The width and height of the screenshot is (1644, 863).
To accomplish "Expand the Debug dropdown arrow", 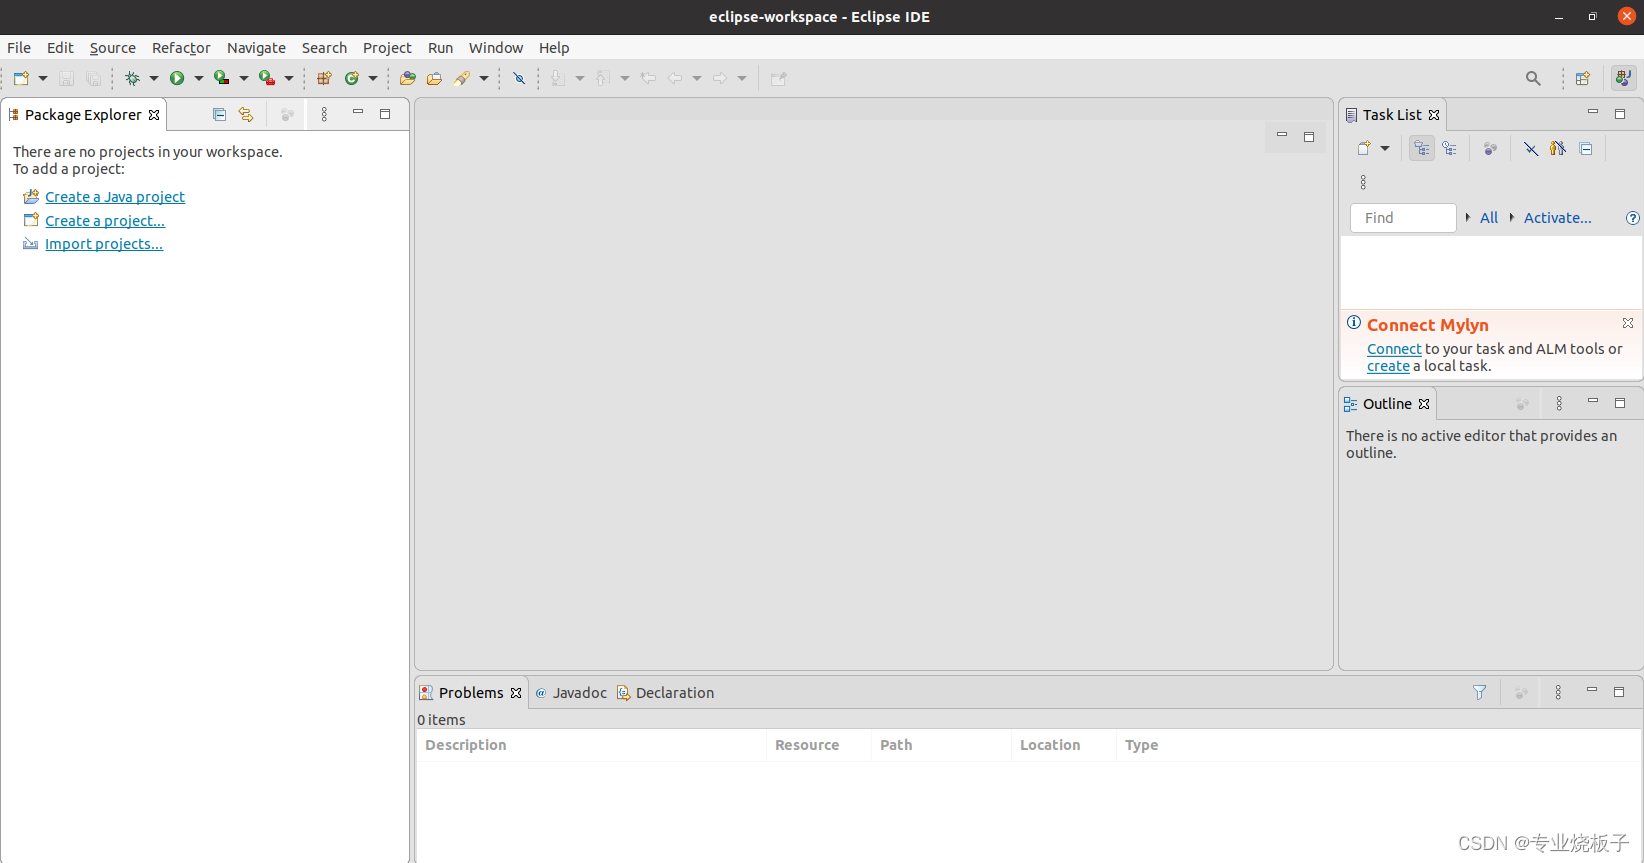I will (x=154, y=78).
